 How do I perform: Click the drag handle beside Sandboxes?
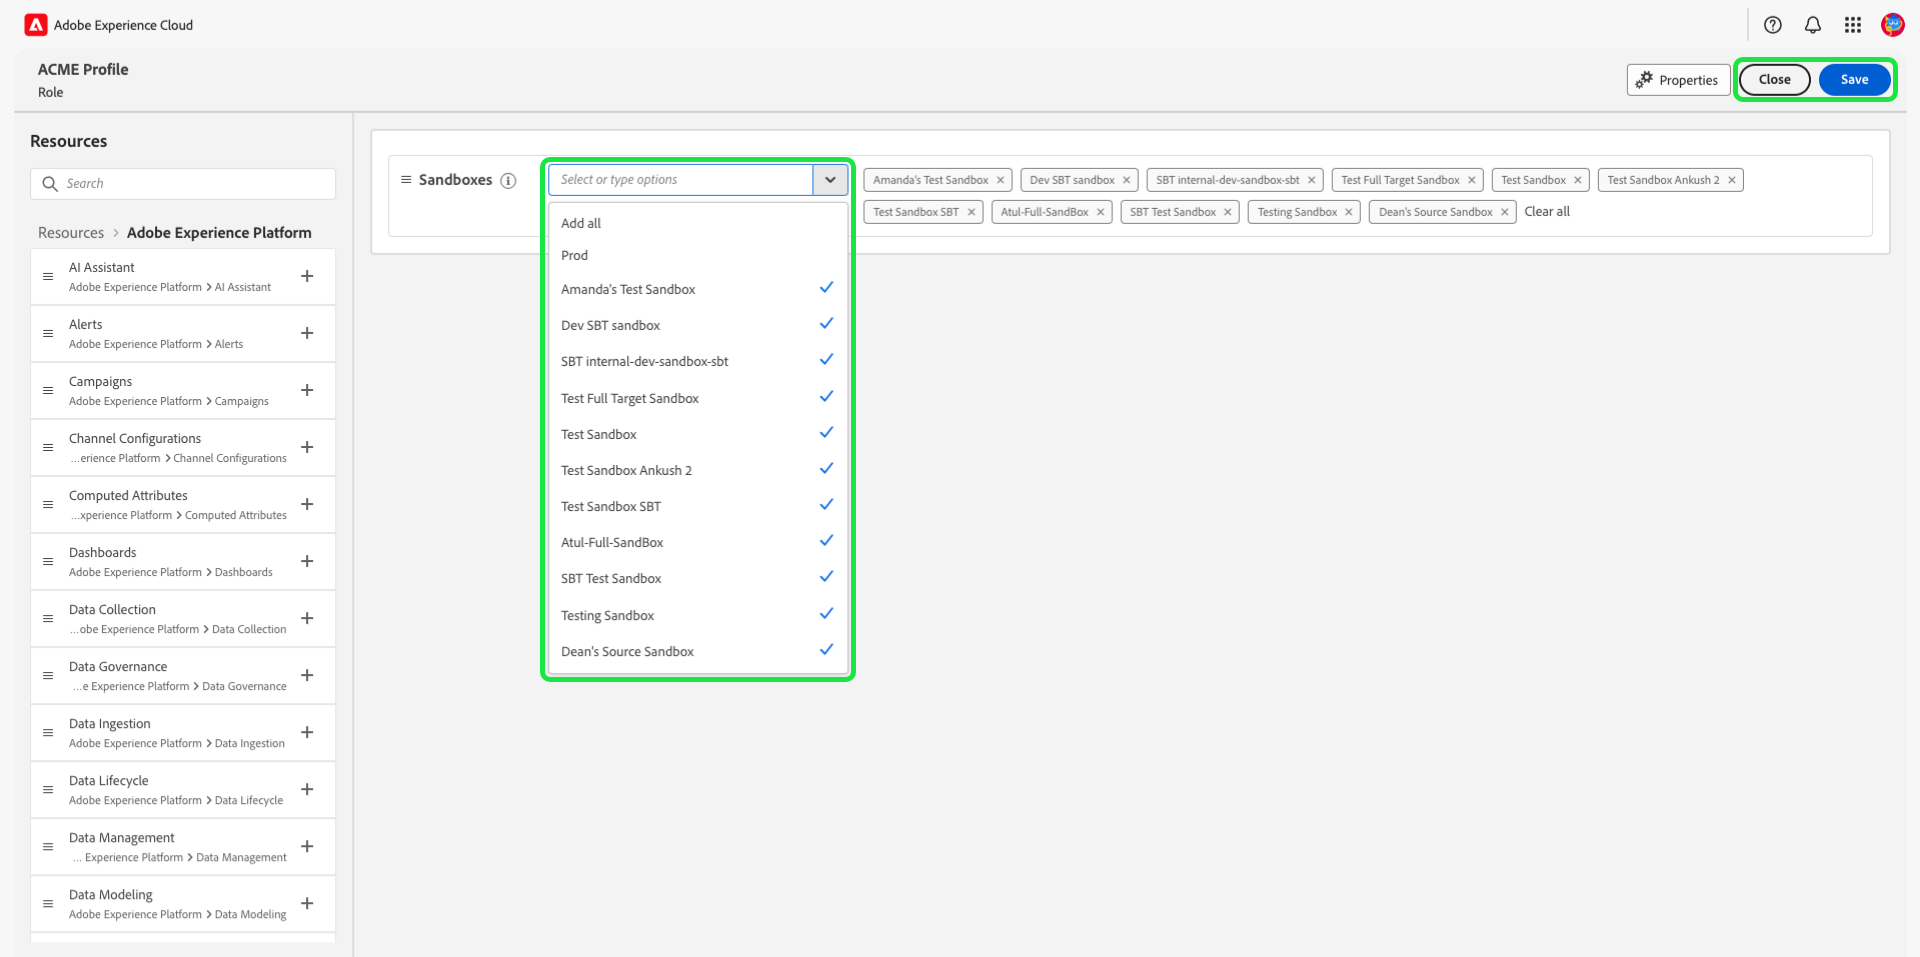tap(406, 180)
